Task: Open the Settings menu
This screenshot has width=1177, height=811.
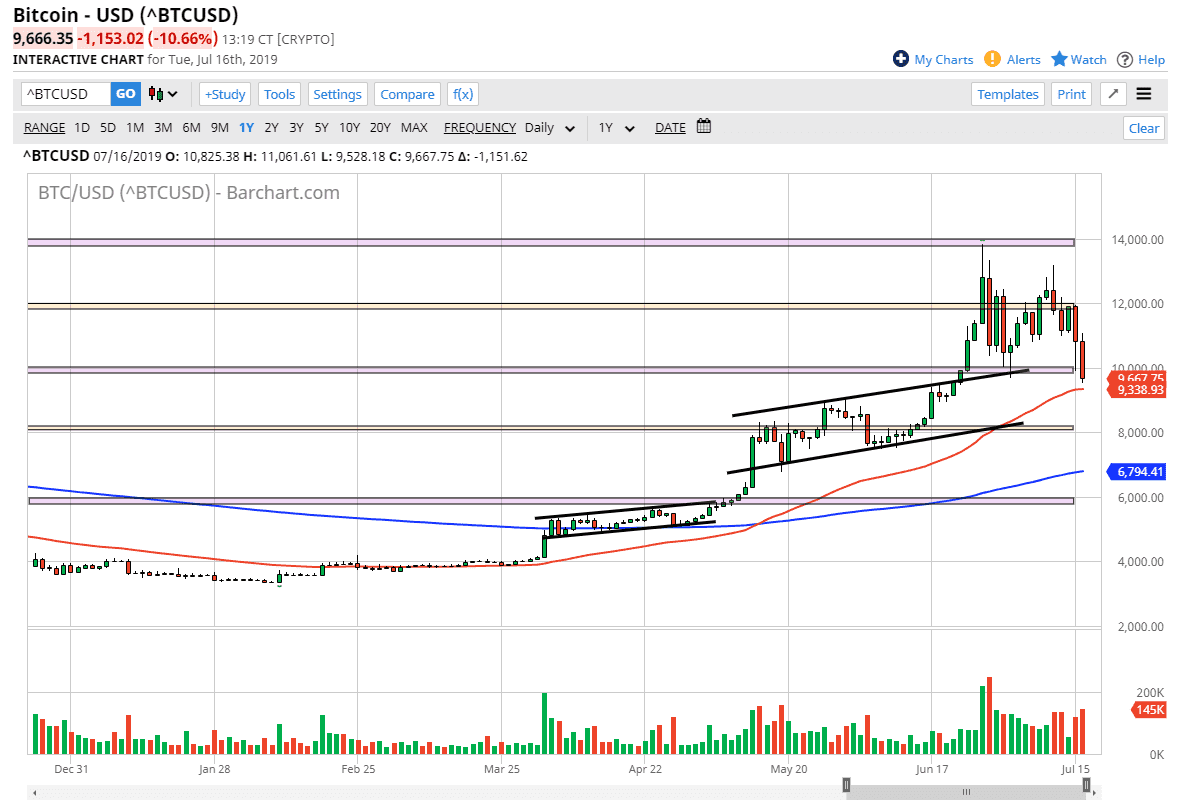Action: (x=337, y=94)
